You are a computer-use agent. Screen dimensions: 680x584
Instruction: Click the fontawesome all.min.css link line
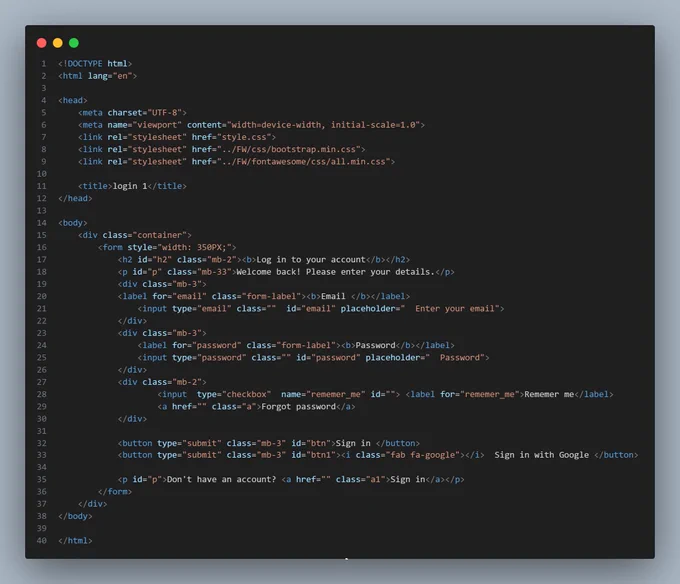[236, 161]
